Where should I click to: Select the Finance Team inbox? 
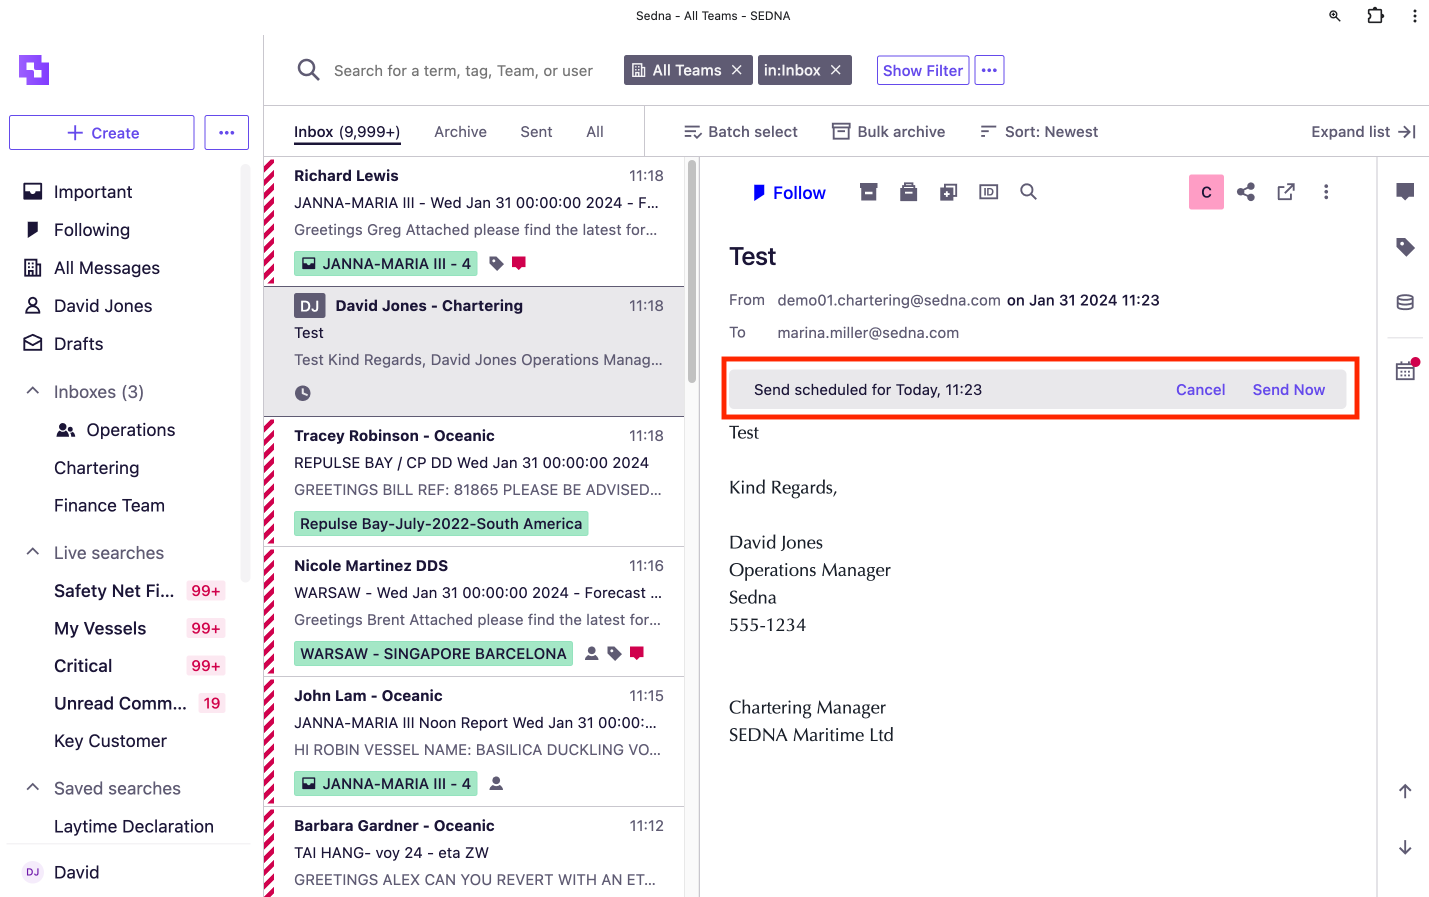[x=110, y=506]
